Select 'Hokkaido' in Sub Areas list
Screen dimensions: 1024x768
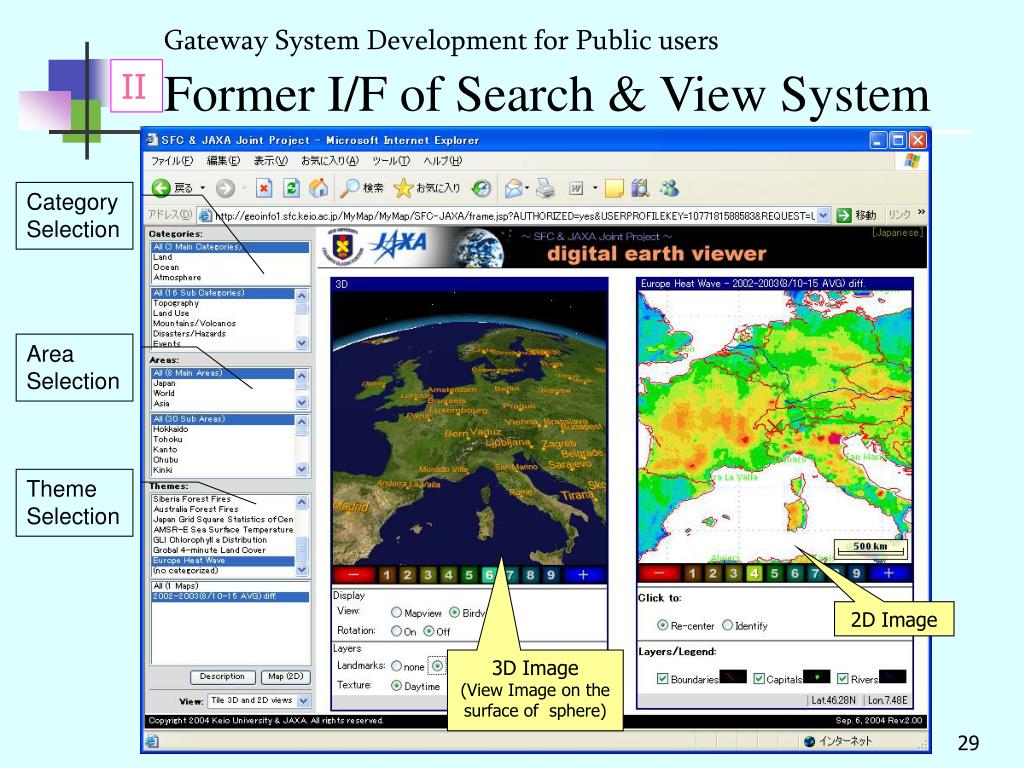[x=223, y=429]
